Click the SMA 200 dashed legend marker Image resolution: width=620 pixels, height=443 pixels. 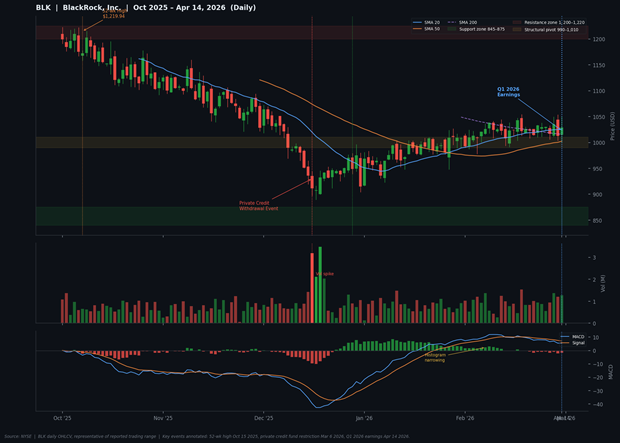[451, 22]
